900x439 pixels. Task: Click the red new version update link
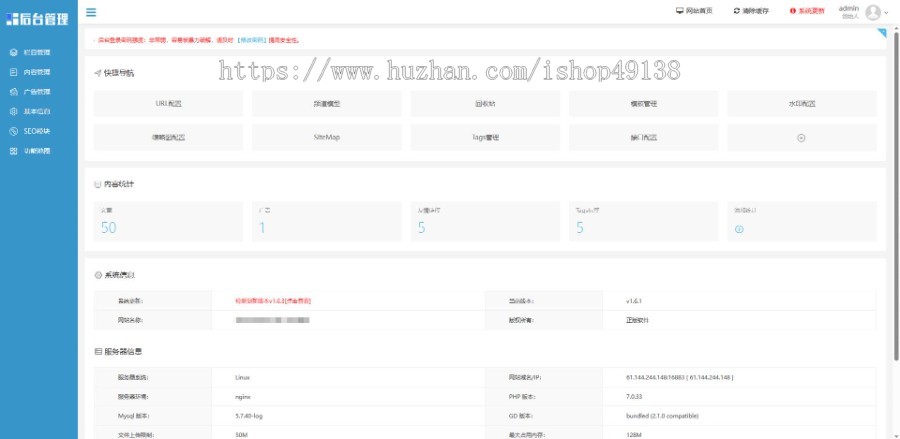273,301
